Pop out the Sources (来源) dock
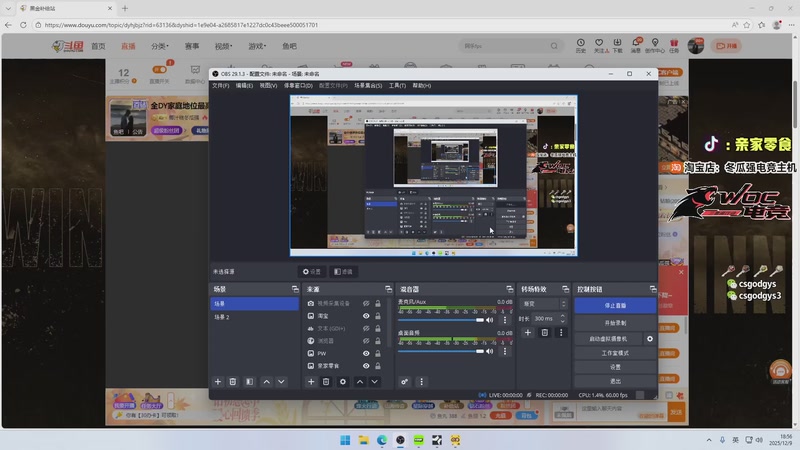Viewport: 800px width, 450px height. [388, 289]
